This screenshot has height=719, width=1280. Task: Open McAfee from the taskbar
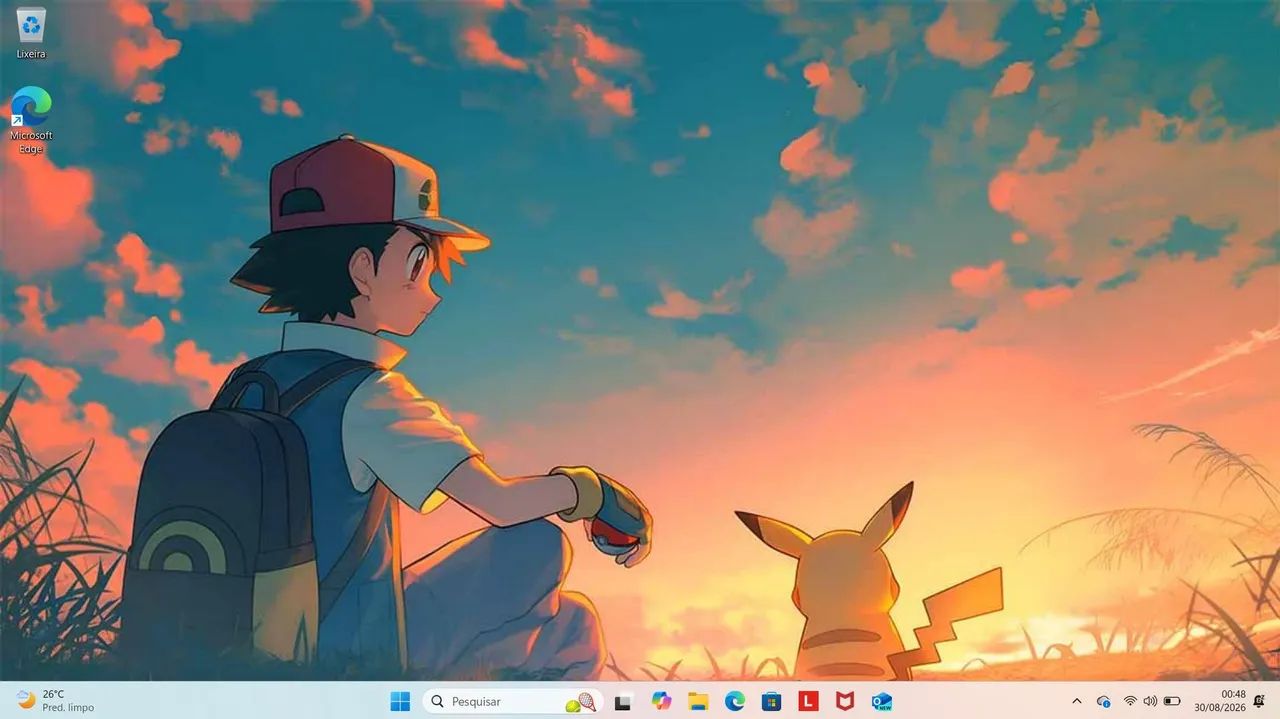[x=845, y=701]
